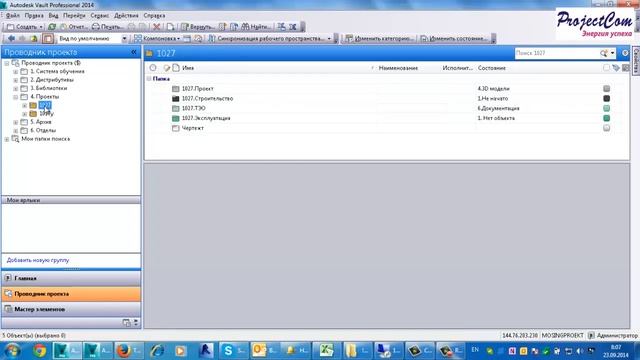Click Синхронизация рабочего пространства button
The width and height of the screenshot is (640, 360).
(269, 38)
